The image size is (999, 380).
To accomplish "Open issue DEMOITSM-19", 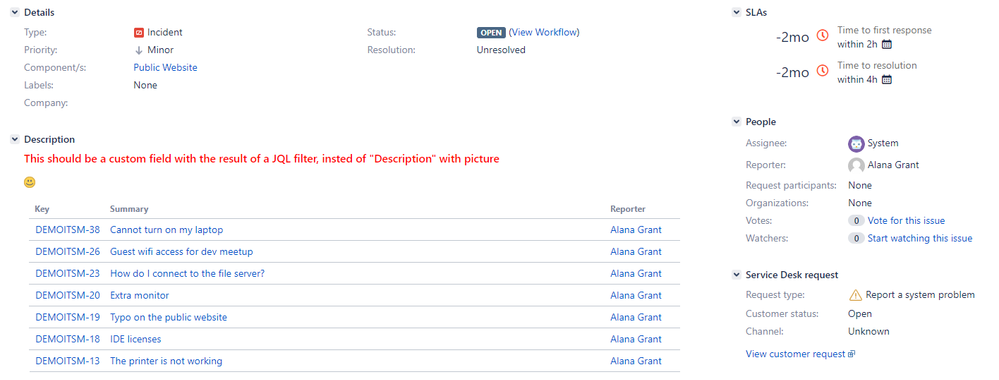I will coord(68,317).
